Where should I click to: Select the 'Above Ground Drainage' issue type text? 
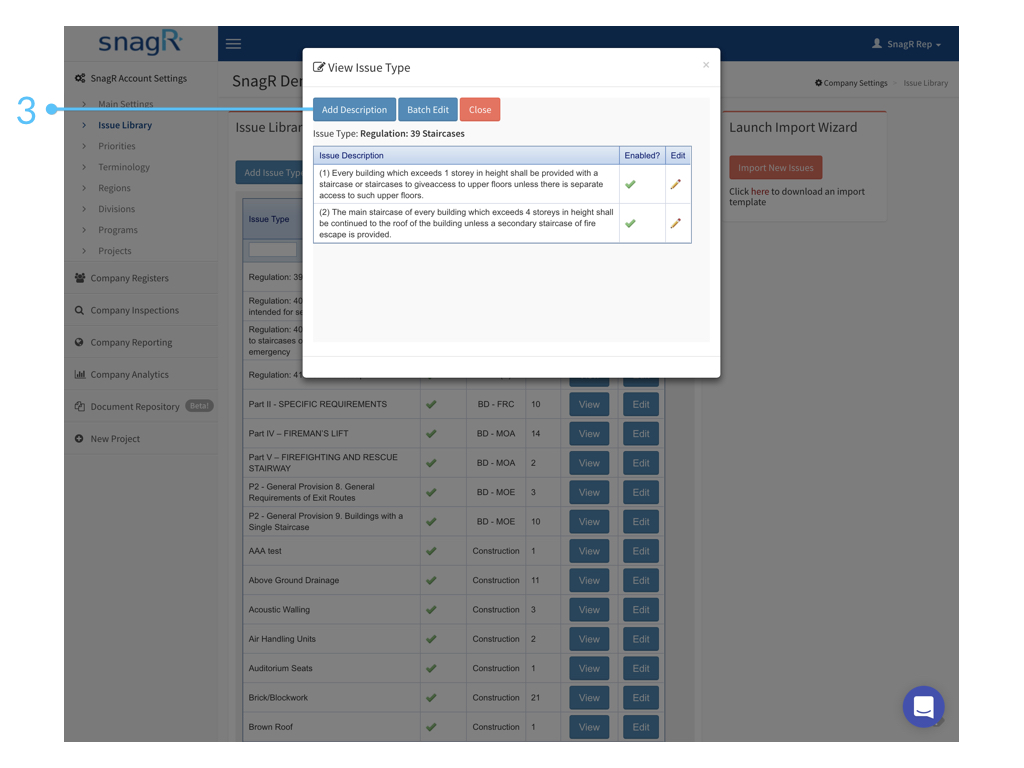coord(294,581)
